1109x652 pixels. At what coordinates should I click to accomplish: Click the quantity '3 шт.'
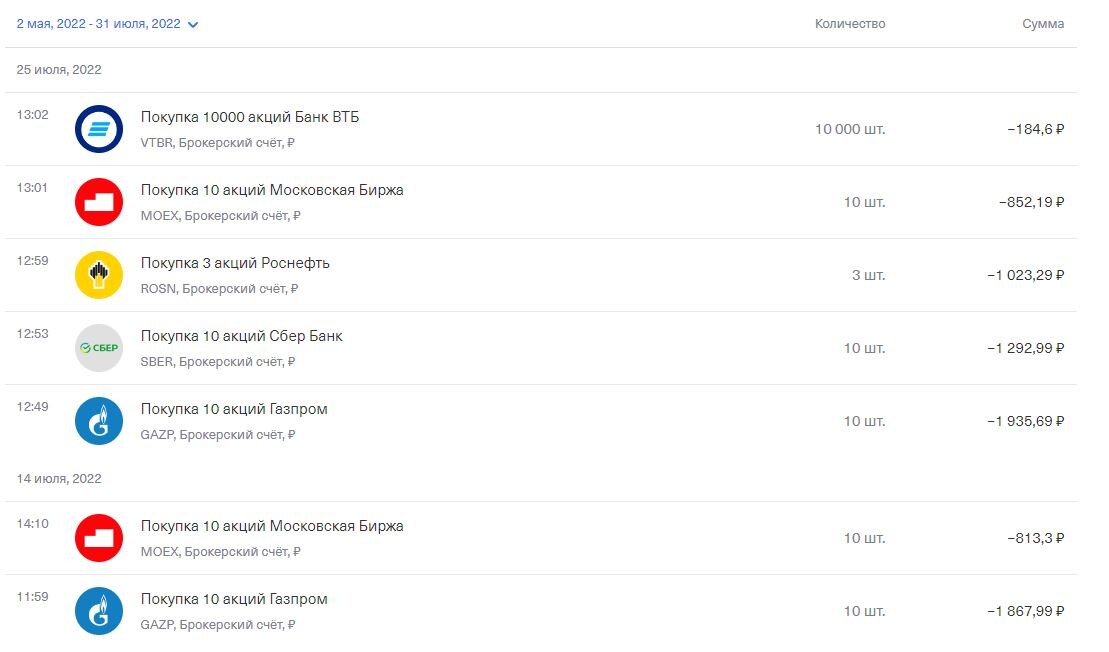pos(869,275)
